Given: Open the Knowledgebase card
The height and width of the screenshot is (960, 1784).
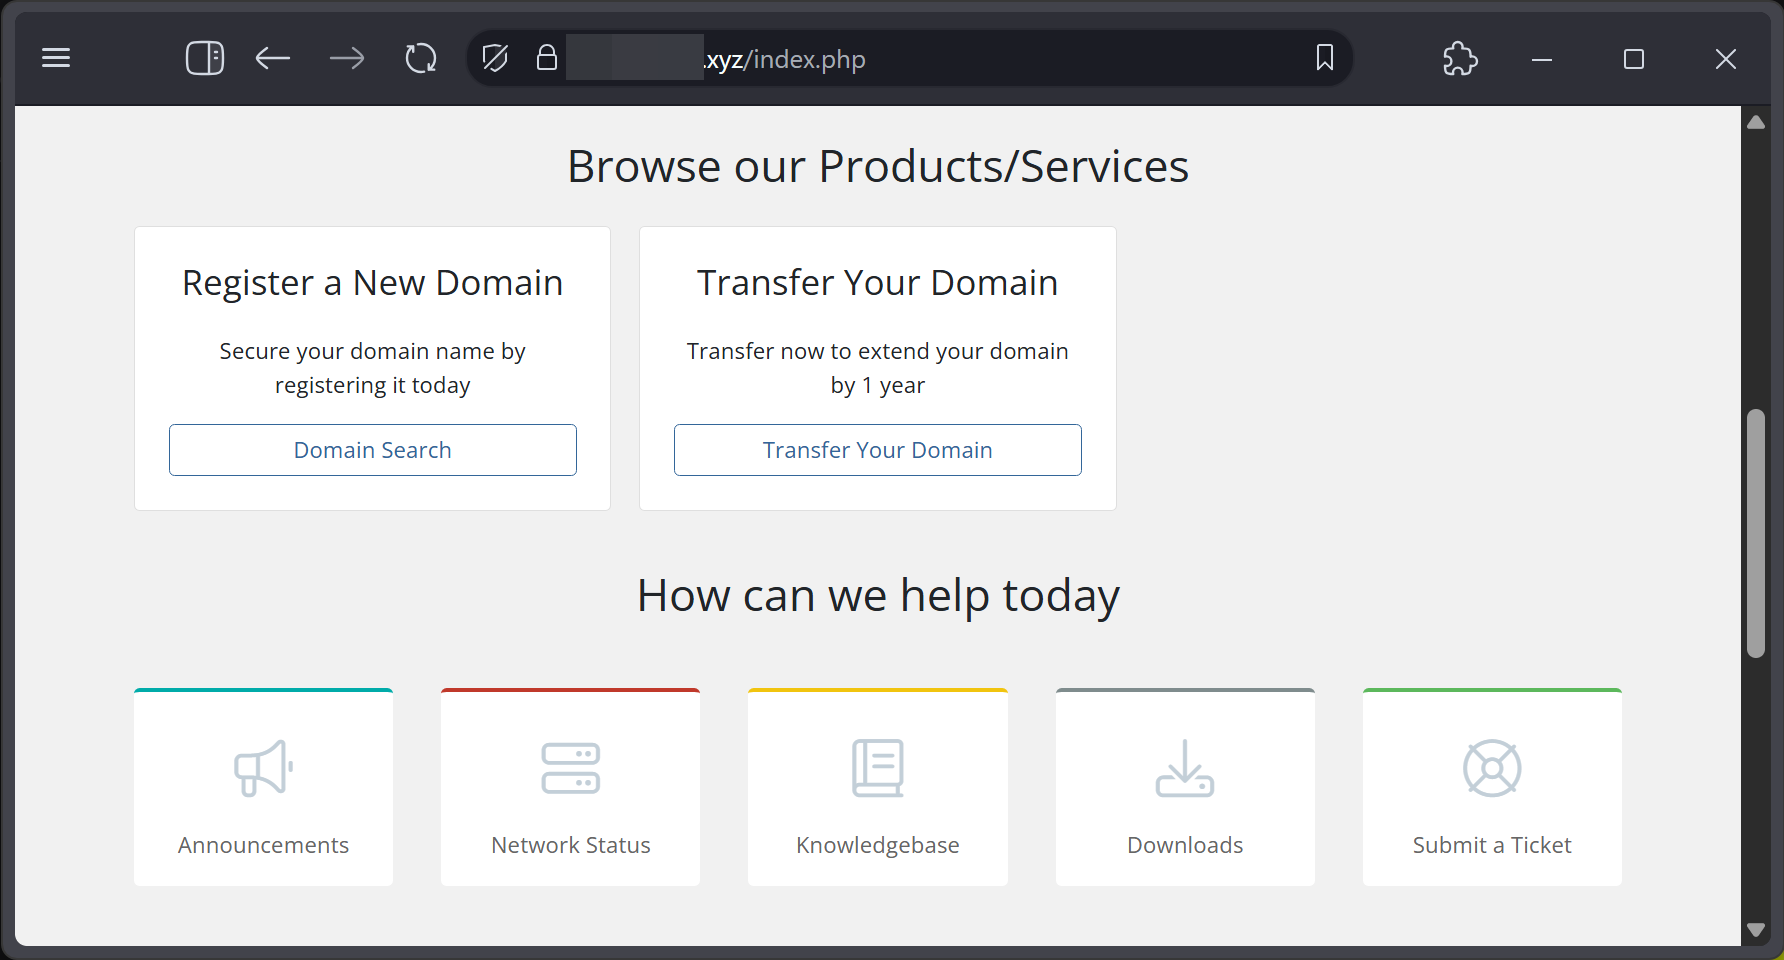Looking at the screenshot, I should pyautogui.click(x=878, y=787).
